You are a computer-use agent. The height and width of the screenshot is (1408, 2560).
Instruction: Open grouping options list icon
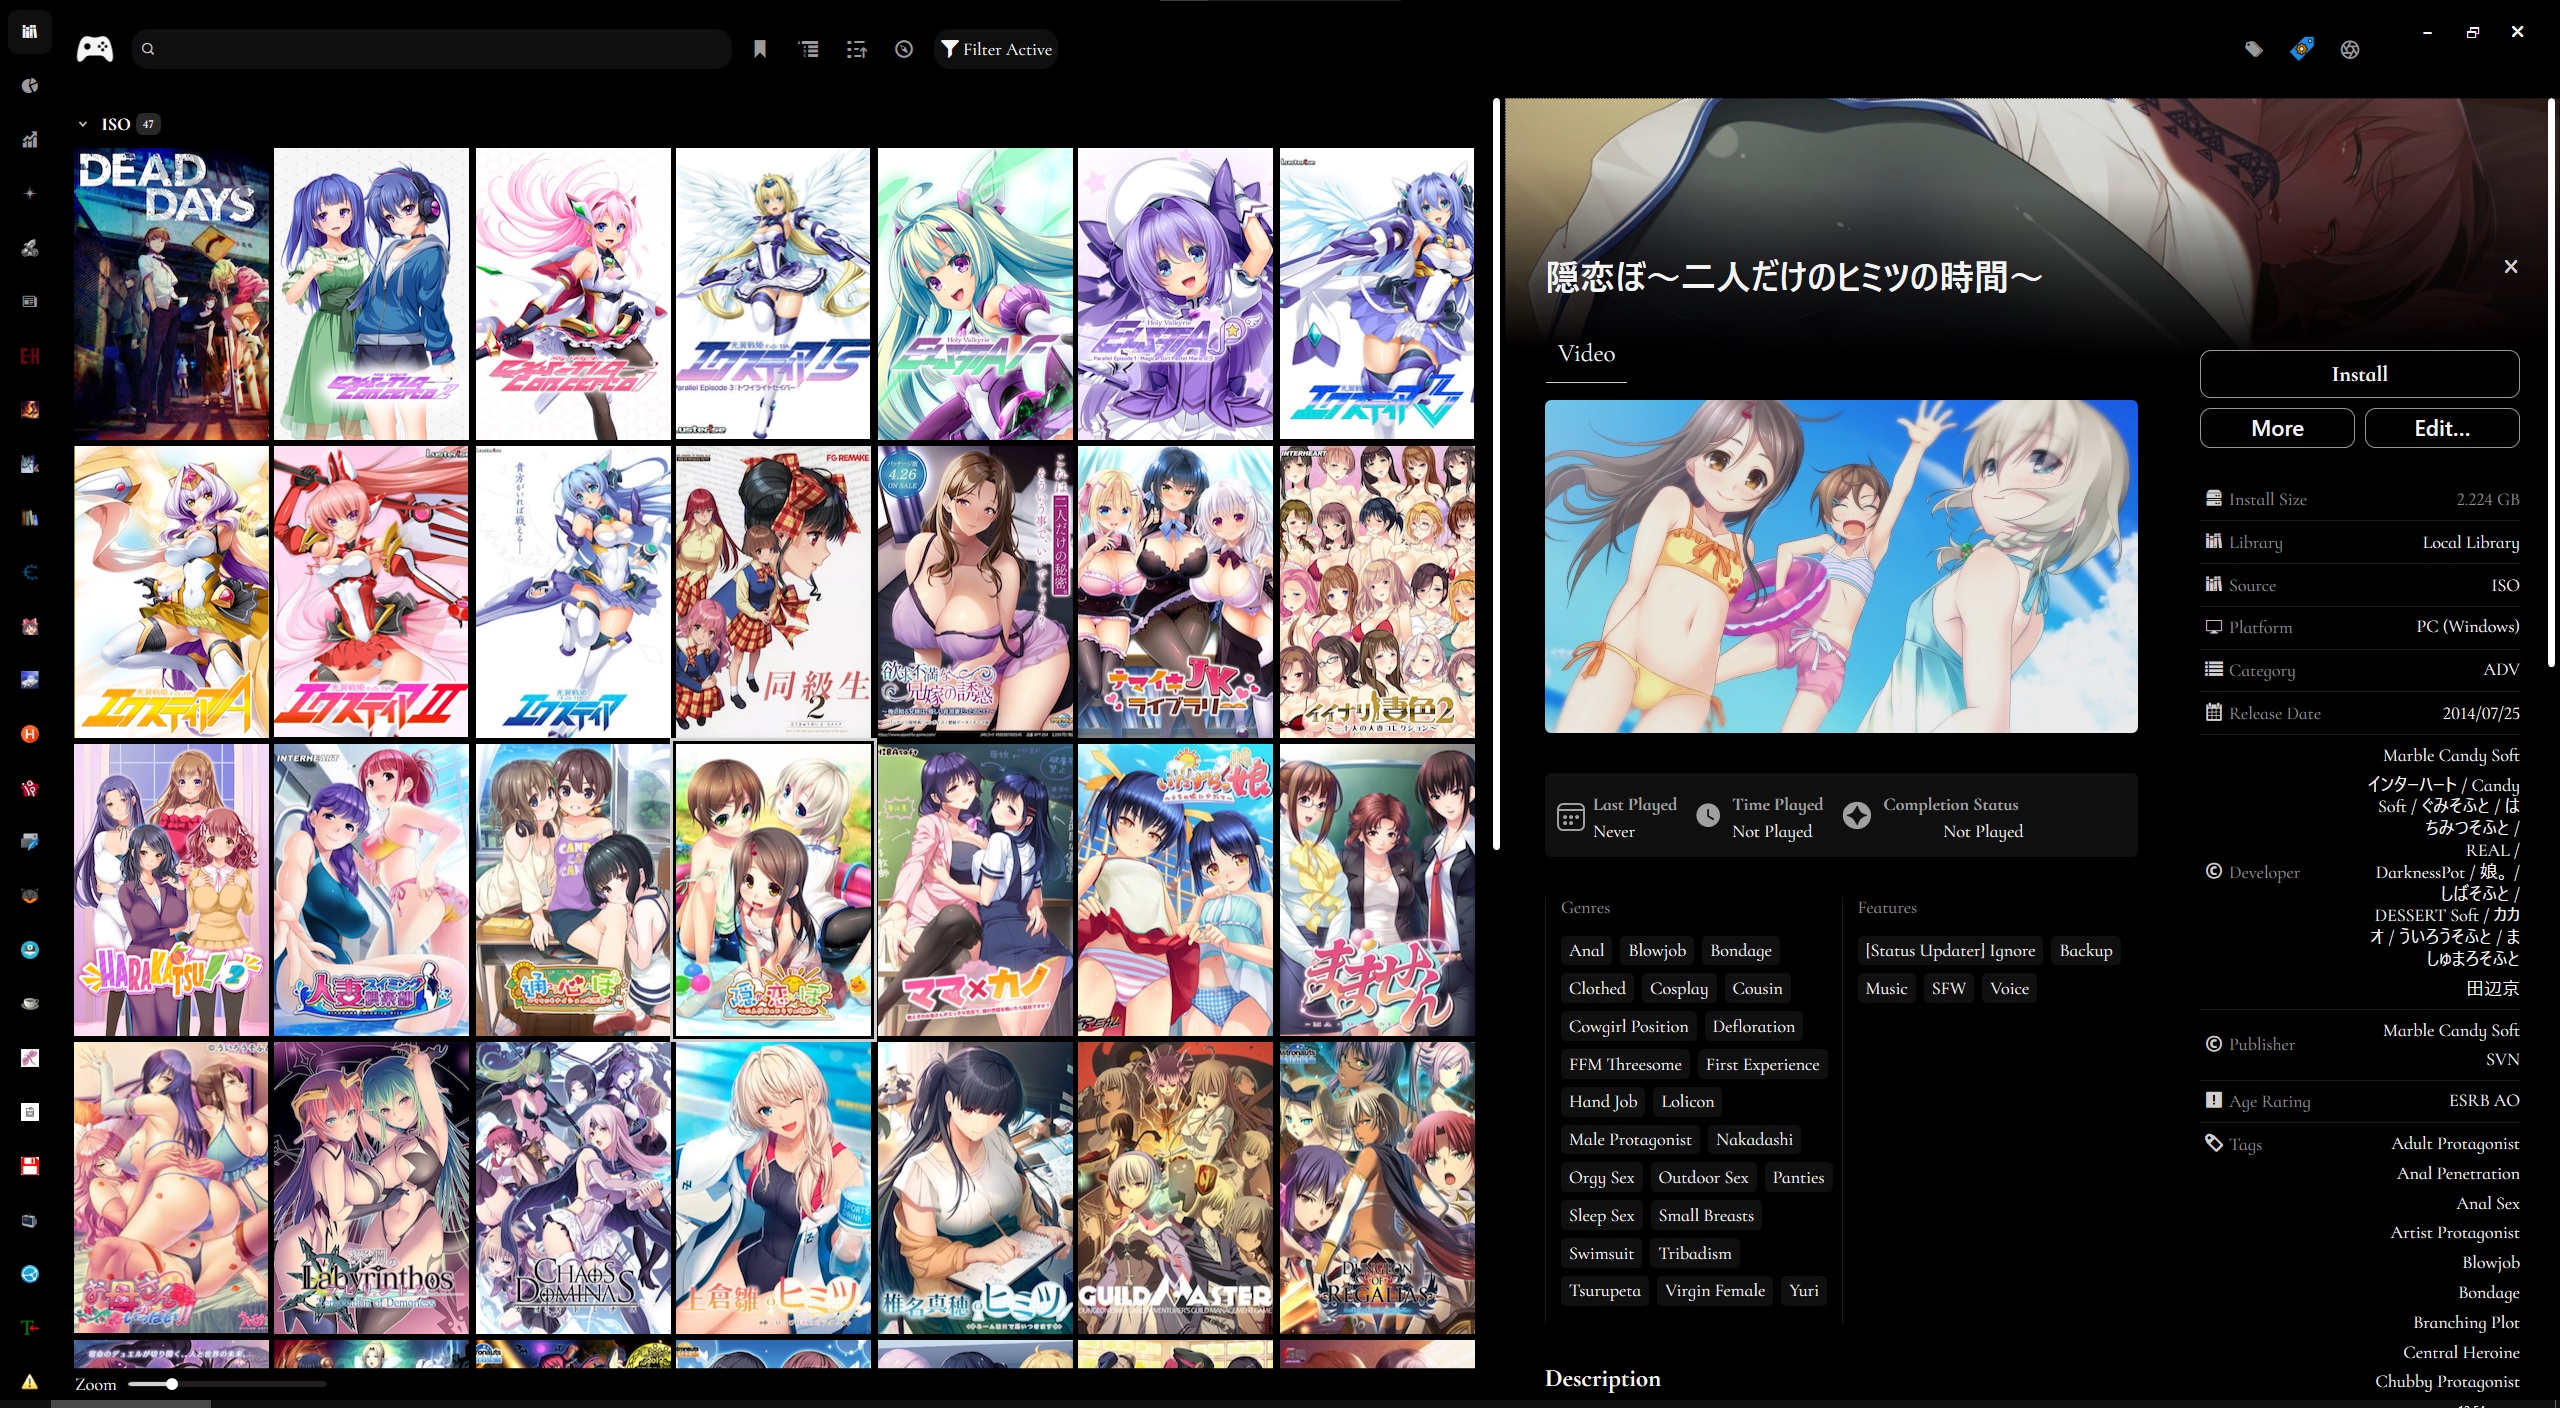pyautogui.click(x=809, y=49)
